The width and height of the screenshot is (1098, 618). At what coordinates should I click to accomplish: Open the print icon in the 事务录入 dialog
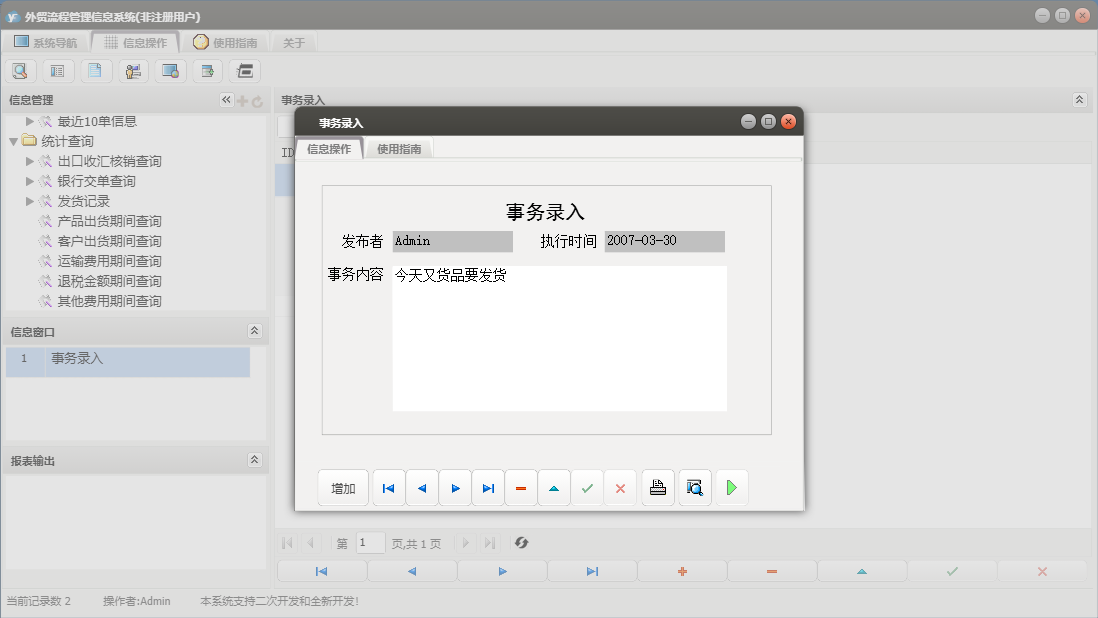[657, 487]
